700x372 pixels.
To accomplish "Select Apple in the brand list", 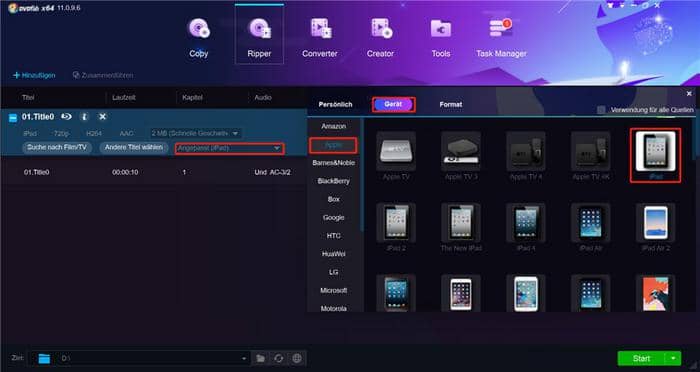I will (x=333, y=145).
